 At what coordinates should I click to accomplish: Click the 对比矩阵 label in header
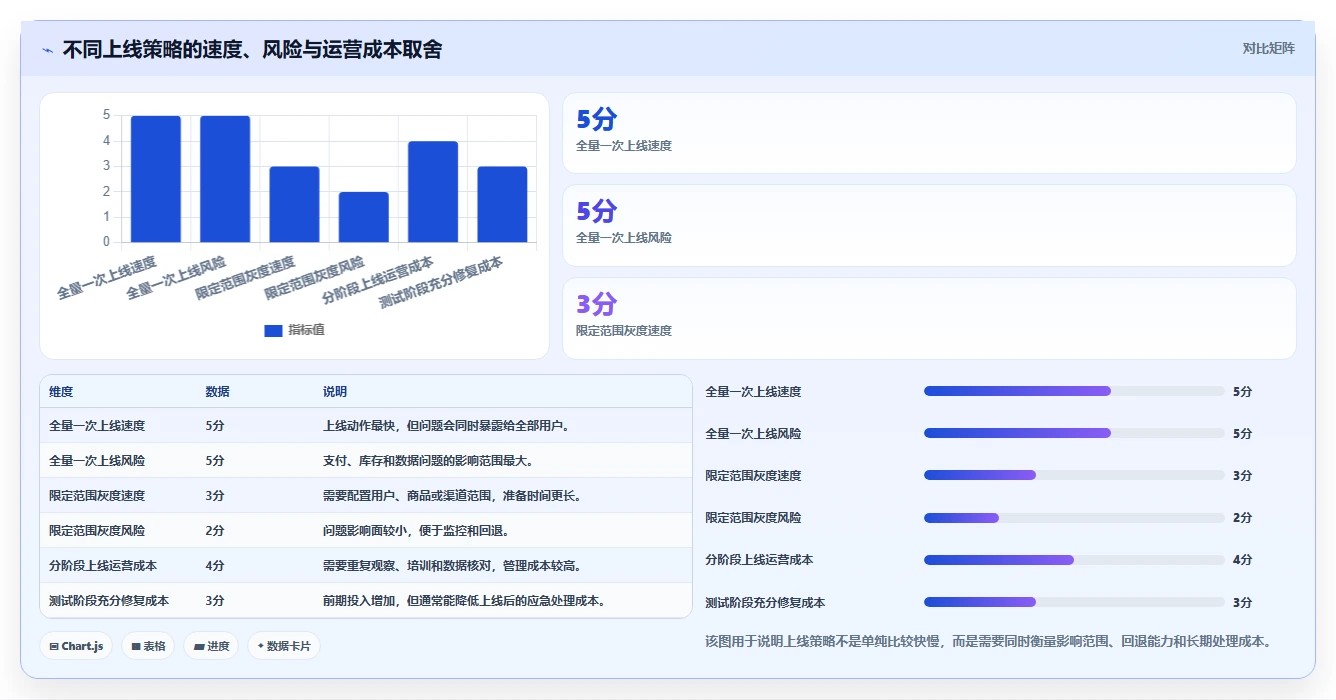[1268, 48]
